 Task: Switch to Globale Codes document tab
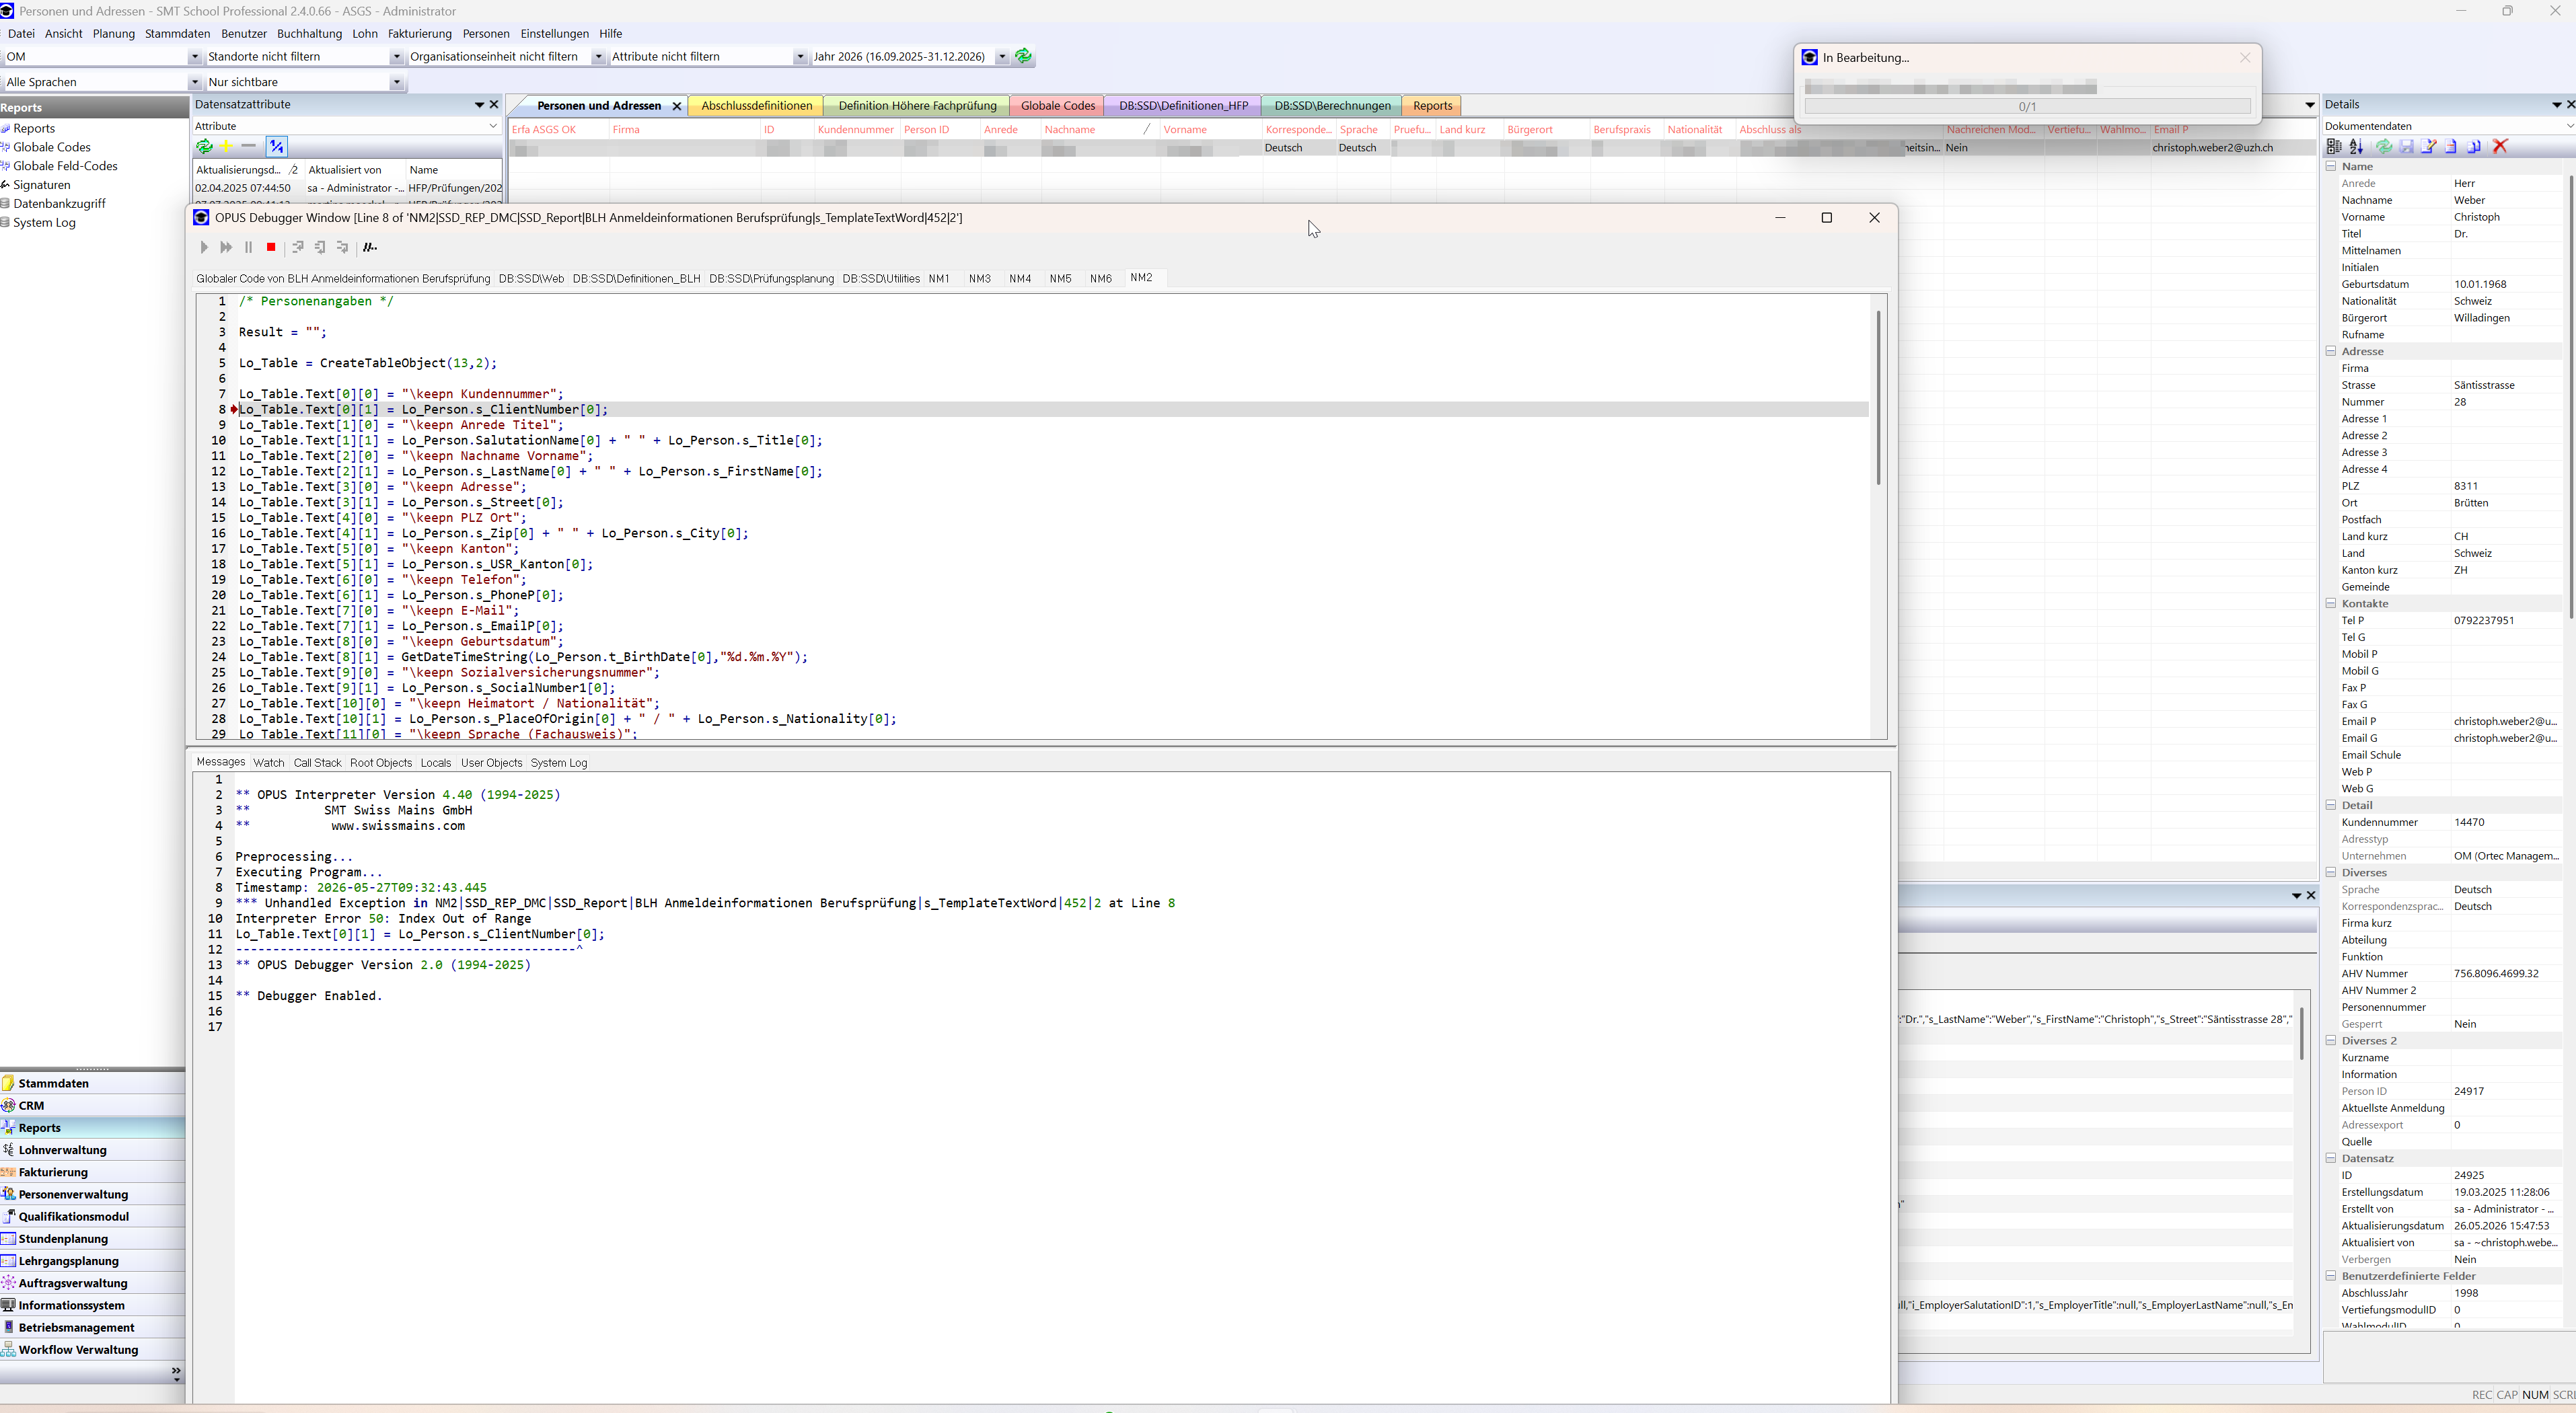[1057, 105]
